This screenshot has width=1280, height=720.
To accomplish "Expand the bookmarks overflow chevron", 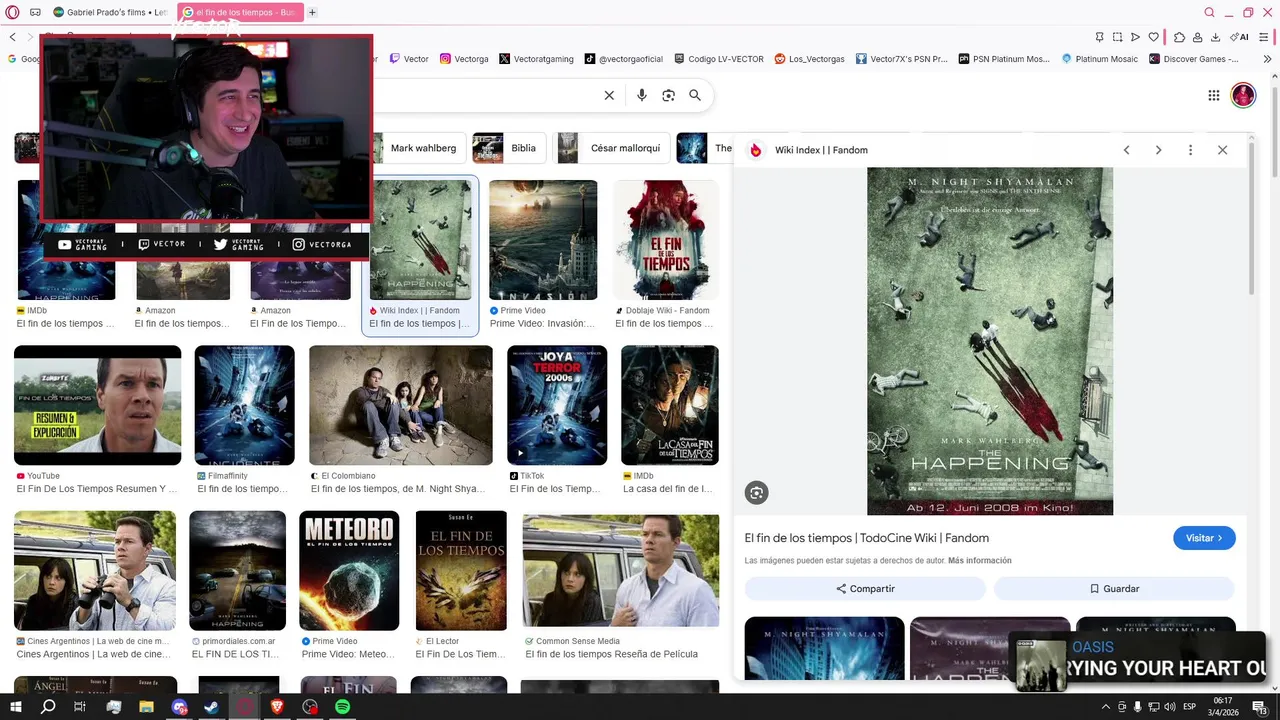I will pos(1265,59).
